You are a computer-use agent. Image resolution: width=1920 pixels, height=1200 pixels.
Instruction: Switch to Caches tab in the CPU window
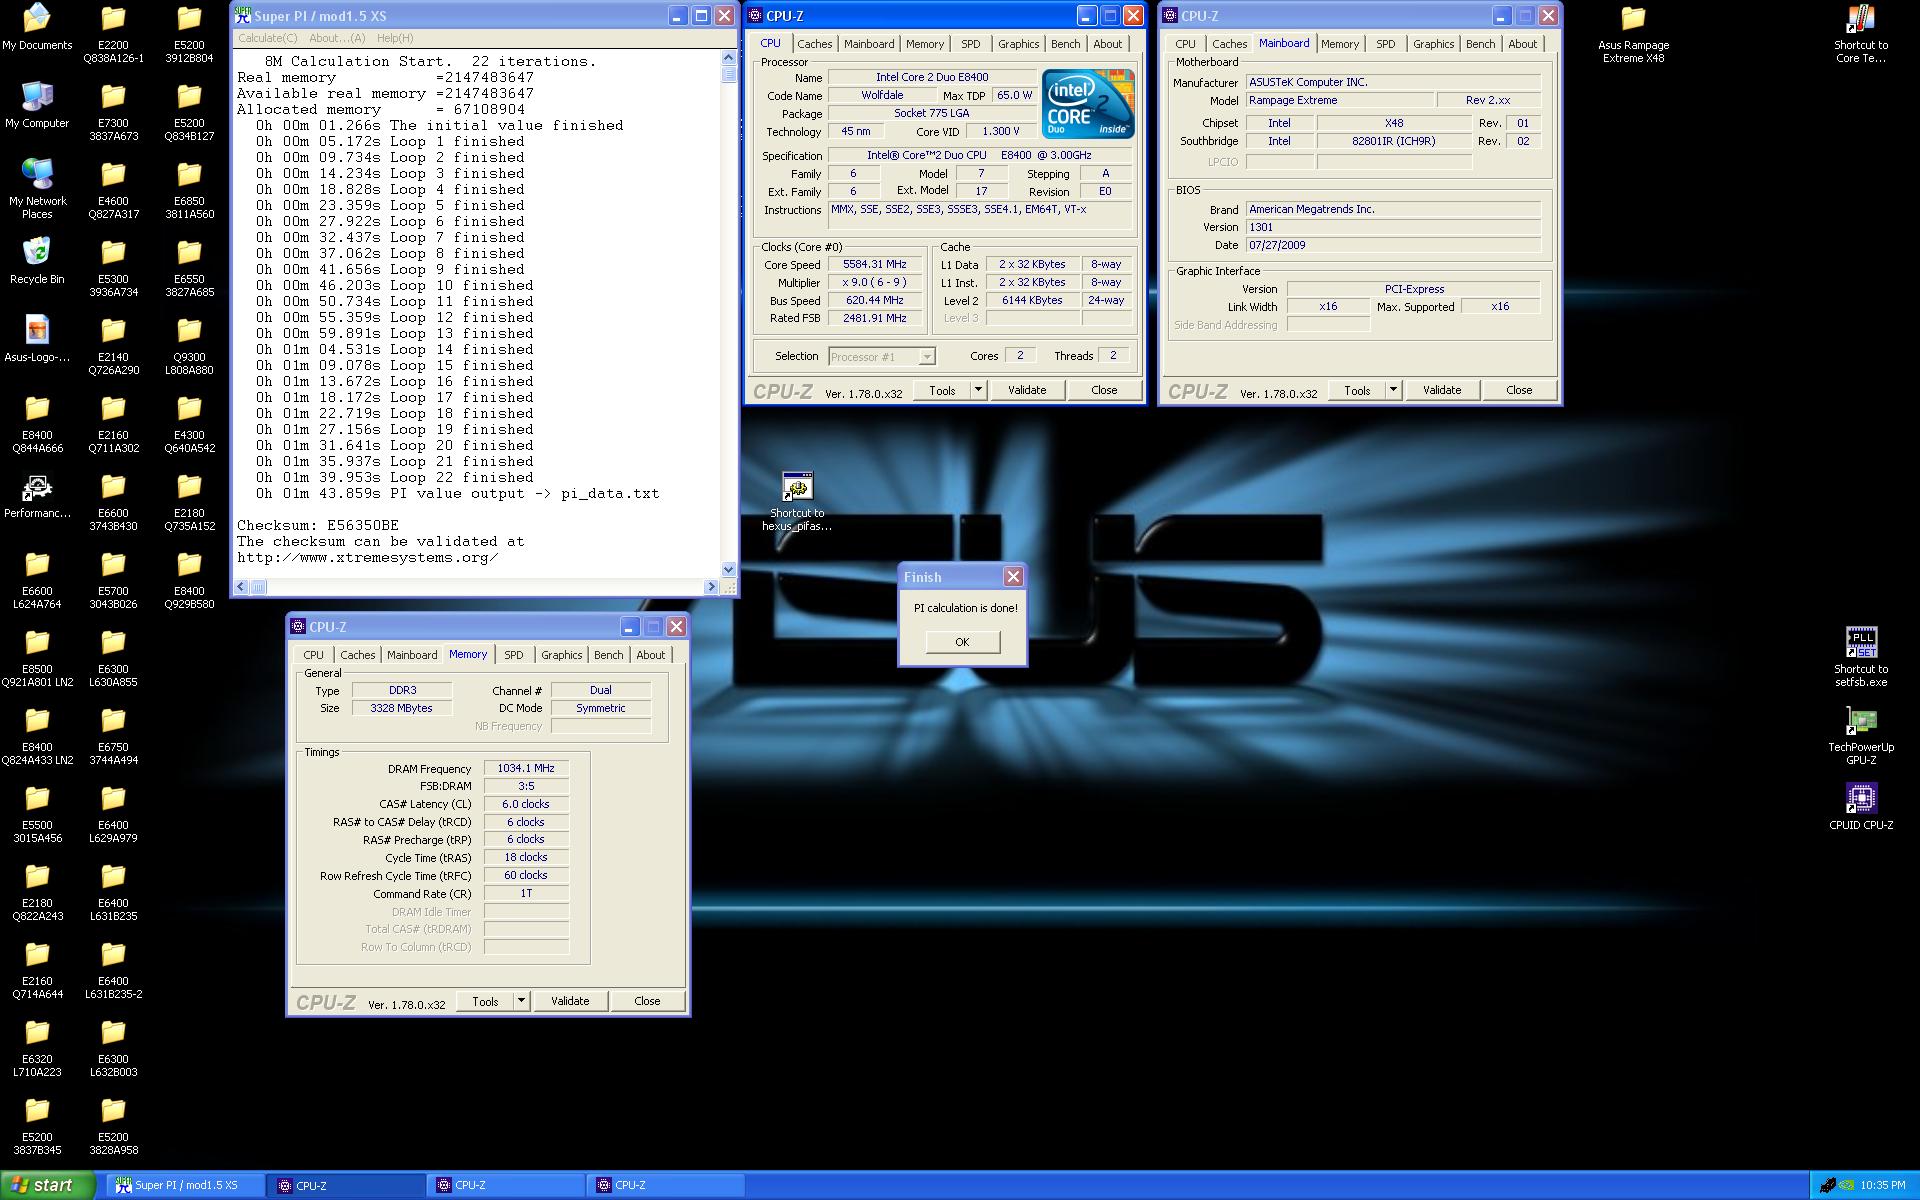[814, 44]
